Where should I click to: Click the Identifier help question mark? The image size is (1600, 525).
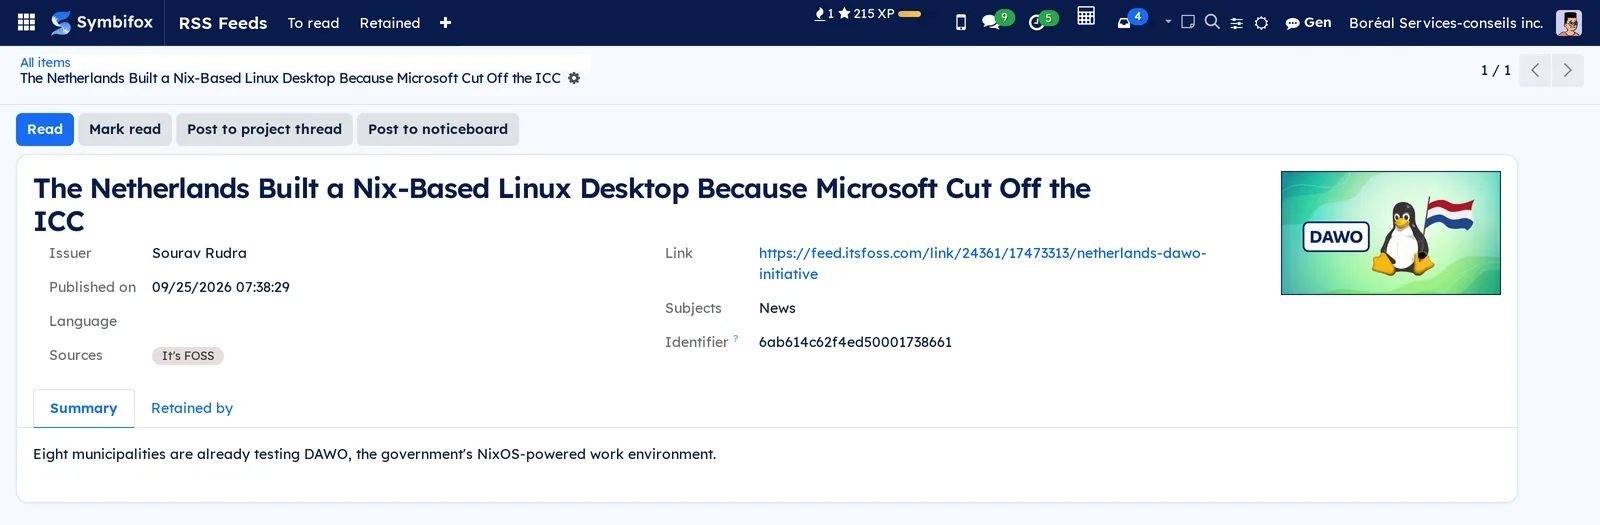click(x=736, y=338)
